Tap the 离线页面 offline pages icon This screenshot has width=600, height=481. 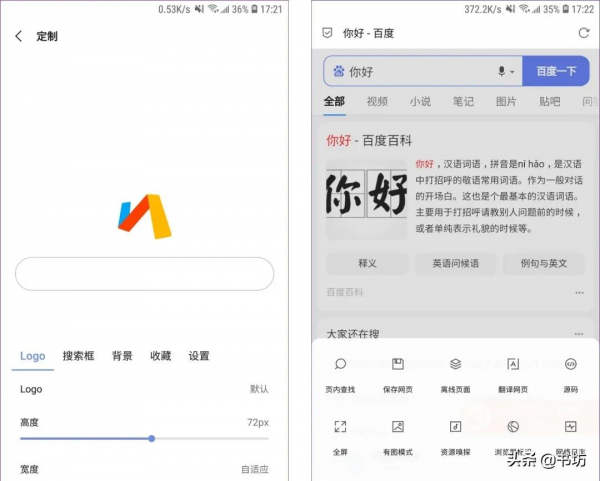coord(455,364)
